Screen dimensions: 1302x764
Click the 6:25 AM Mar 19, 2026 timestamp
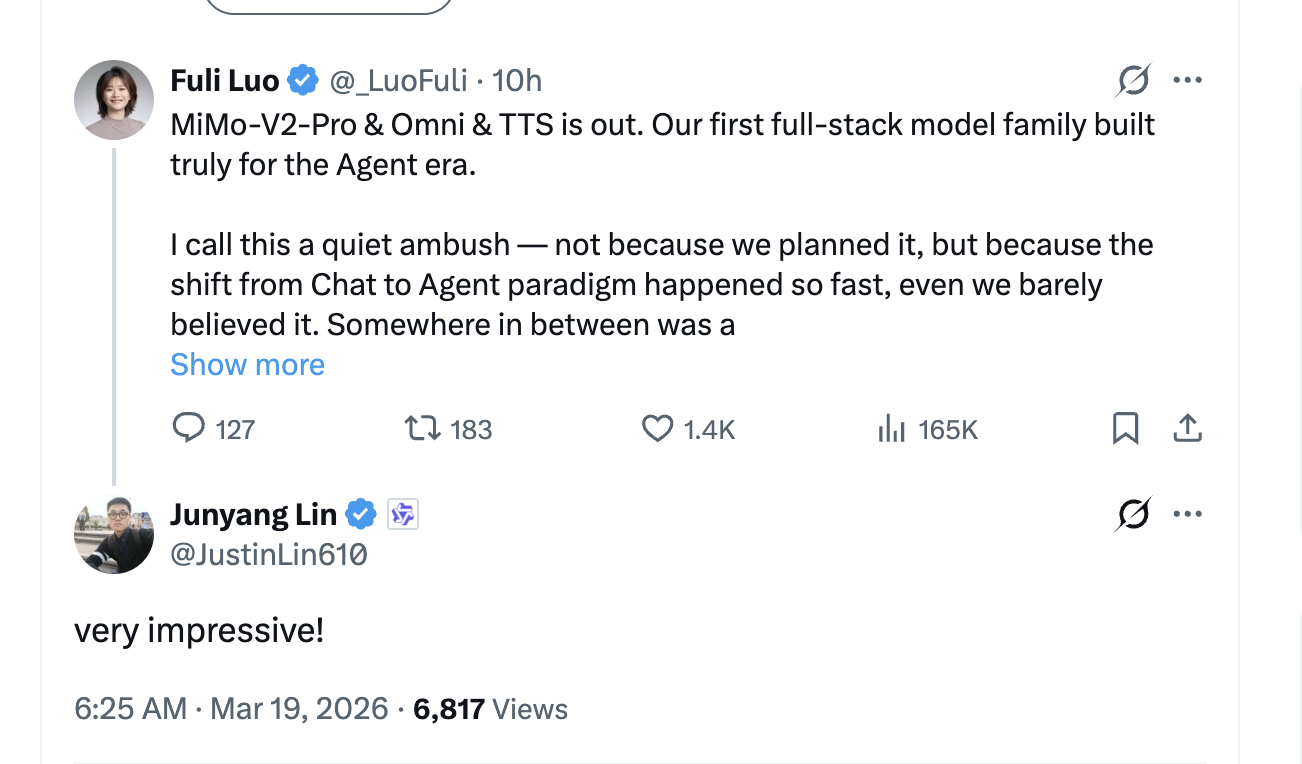pos(231,709)
